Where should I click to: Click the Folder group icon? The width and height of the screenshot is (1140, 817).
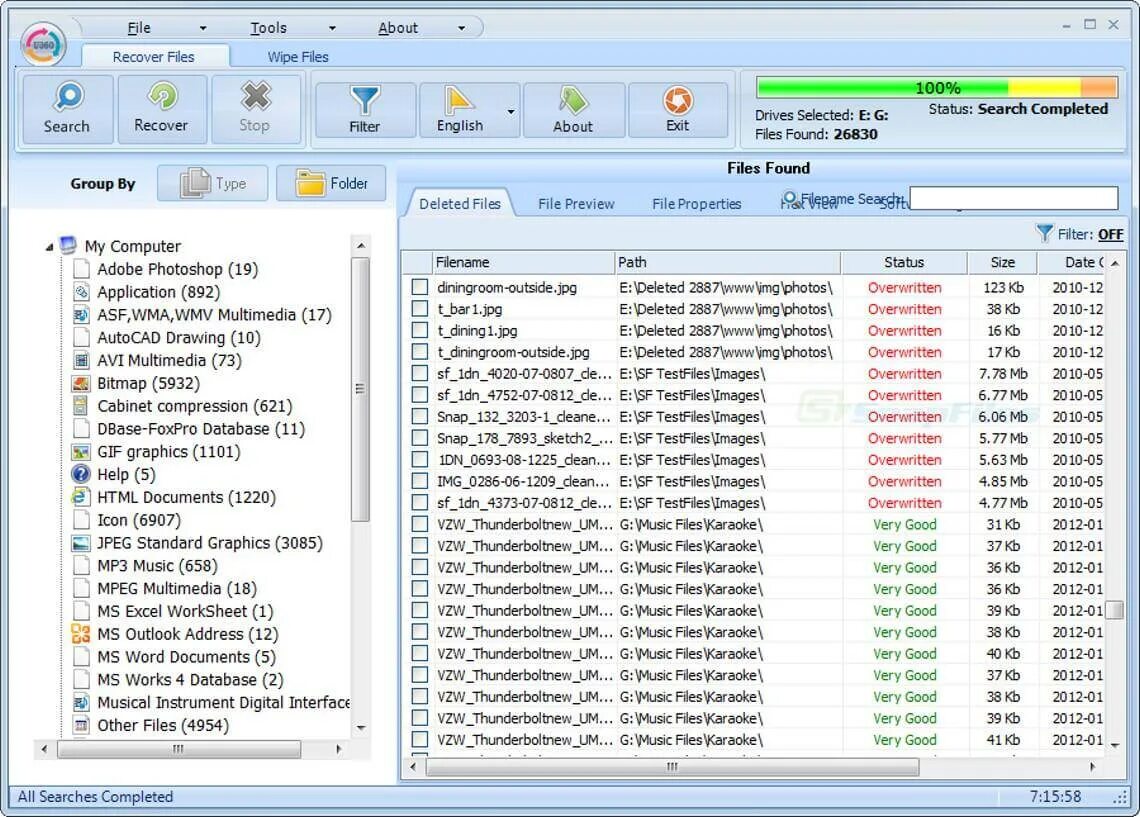(x=310, y=183)
